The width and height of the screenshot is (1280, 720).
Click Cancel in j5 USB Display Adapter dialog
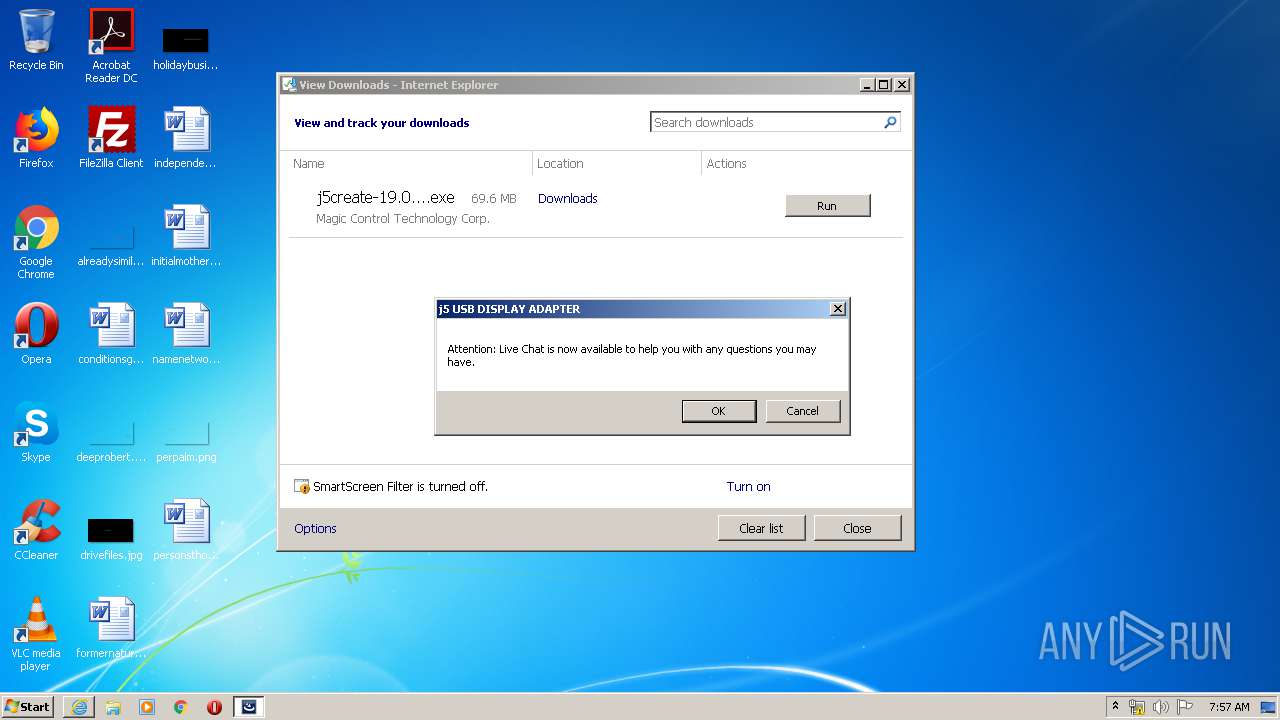802,411
